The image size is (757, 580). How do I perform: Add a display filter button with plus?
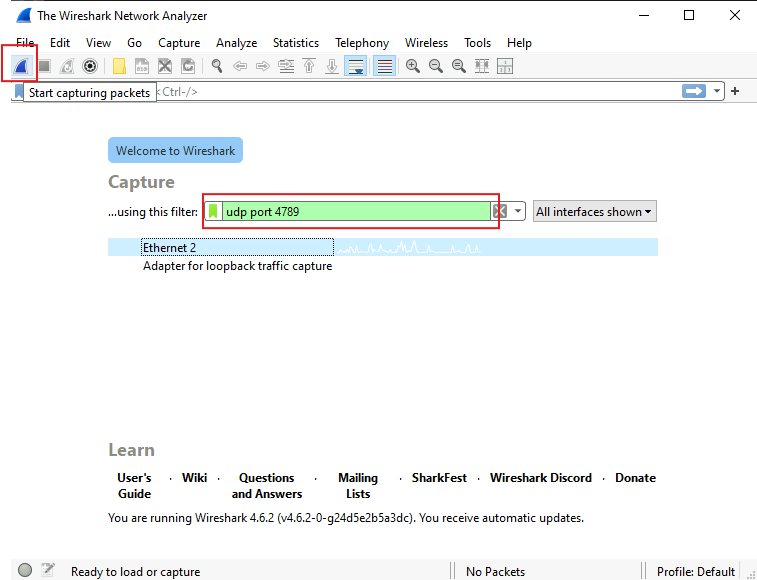tap(735, 91)
